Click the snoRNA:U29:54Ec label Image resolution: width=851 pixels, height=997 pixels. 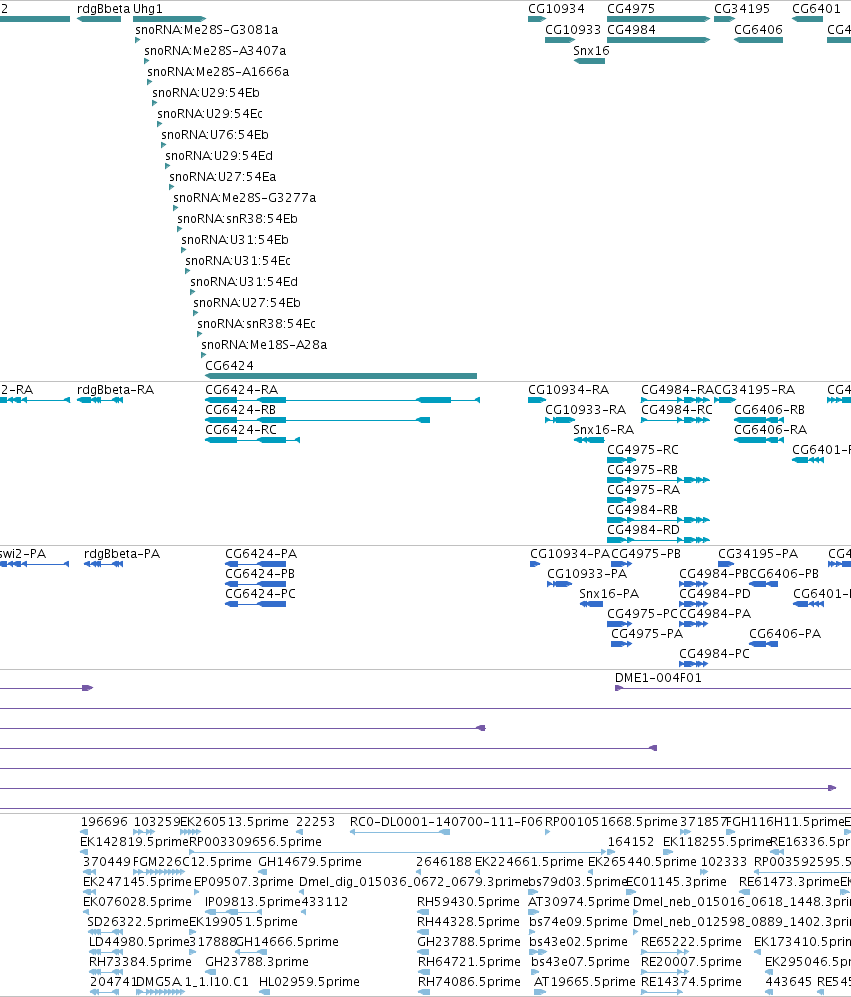(x=210, y=114)
